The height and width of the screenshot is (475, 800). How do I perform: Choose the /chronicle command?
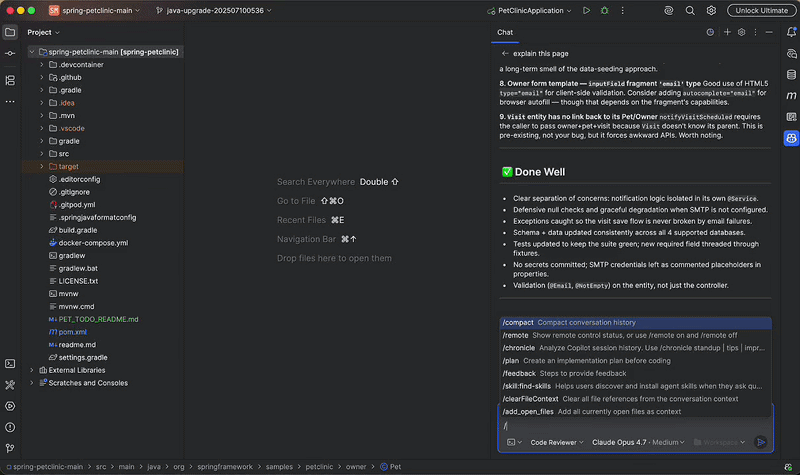635,348
